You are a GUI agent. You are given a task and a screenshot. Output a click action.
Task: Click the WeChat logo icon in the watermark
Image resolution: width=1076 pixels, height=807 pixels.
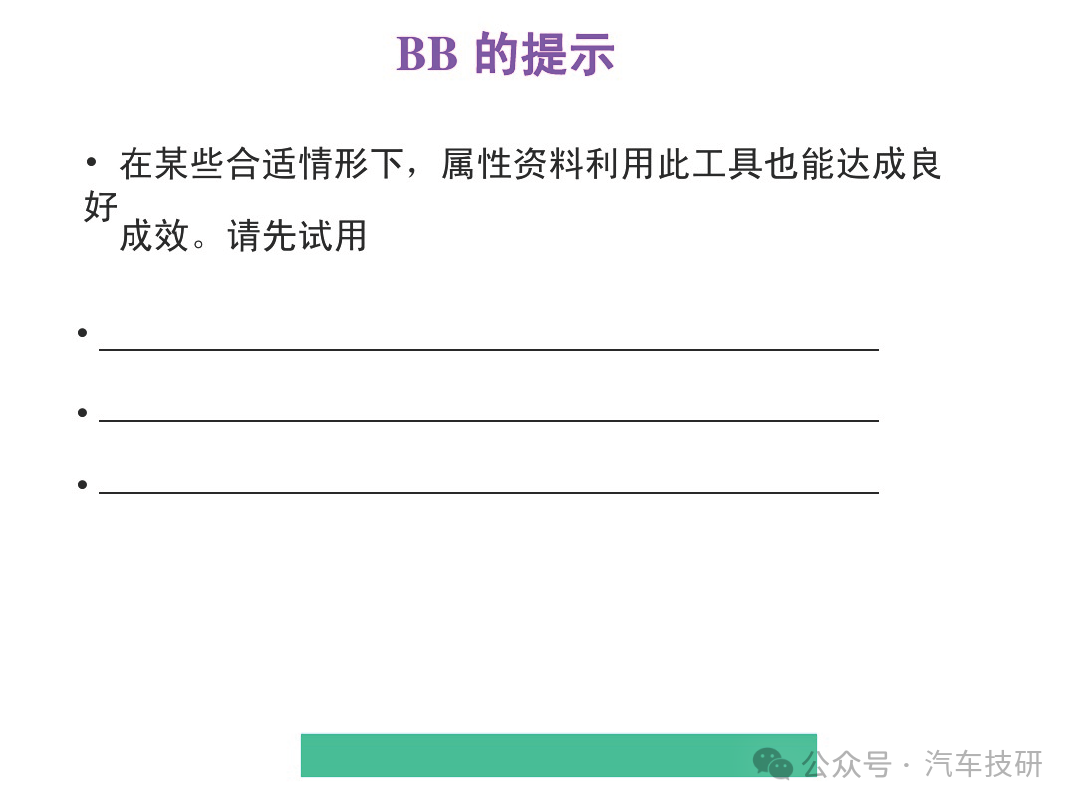tap(773, 764)
